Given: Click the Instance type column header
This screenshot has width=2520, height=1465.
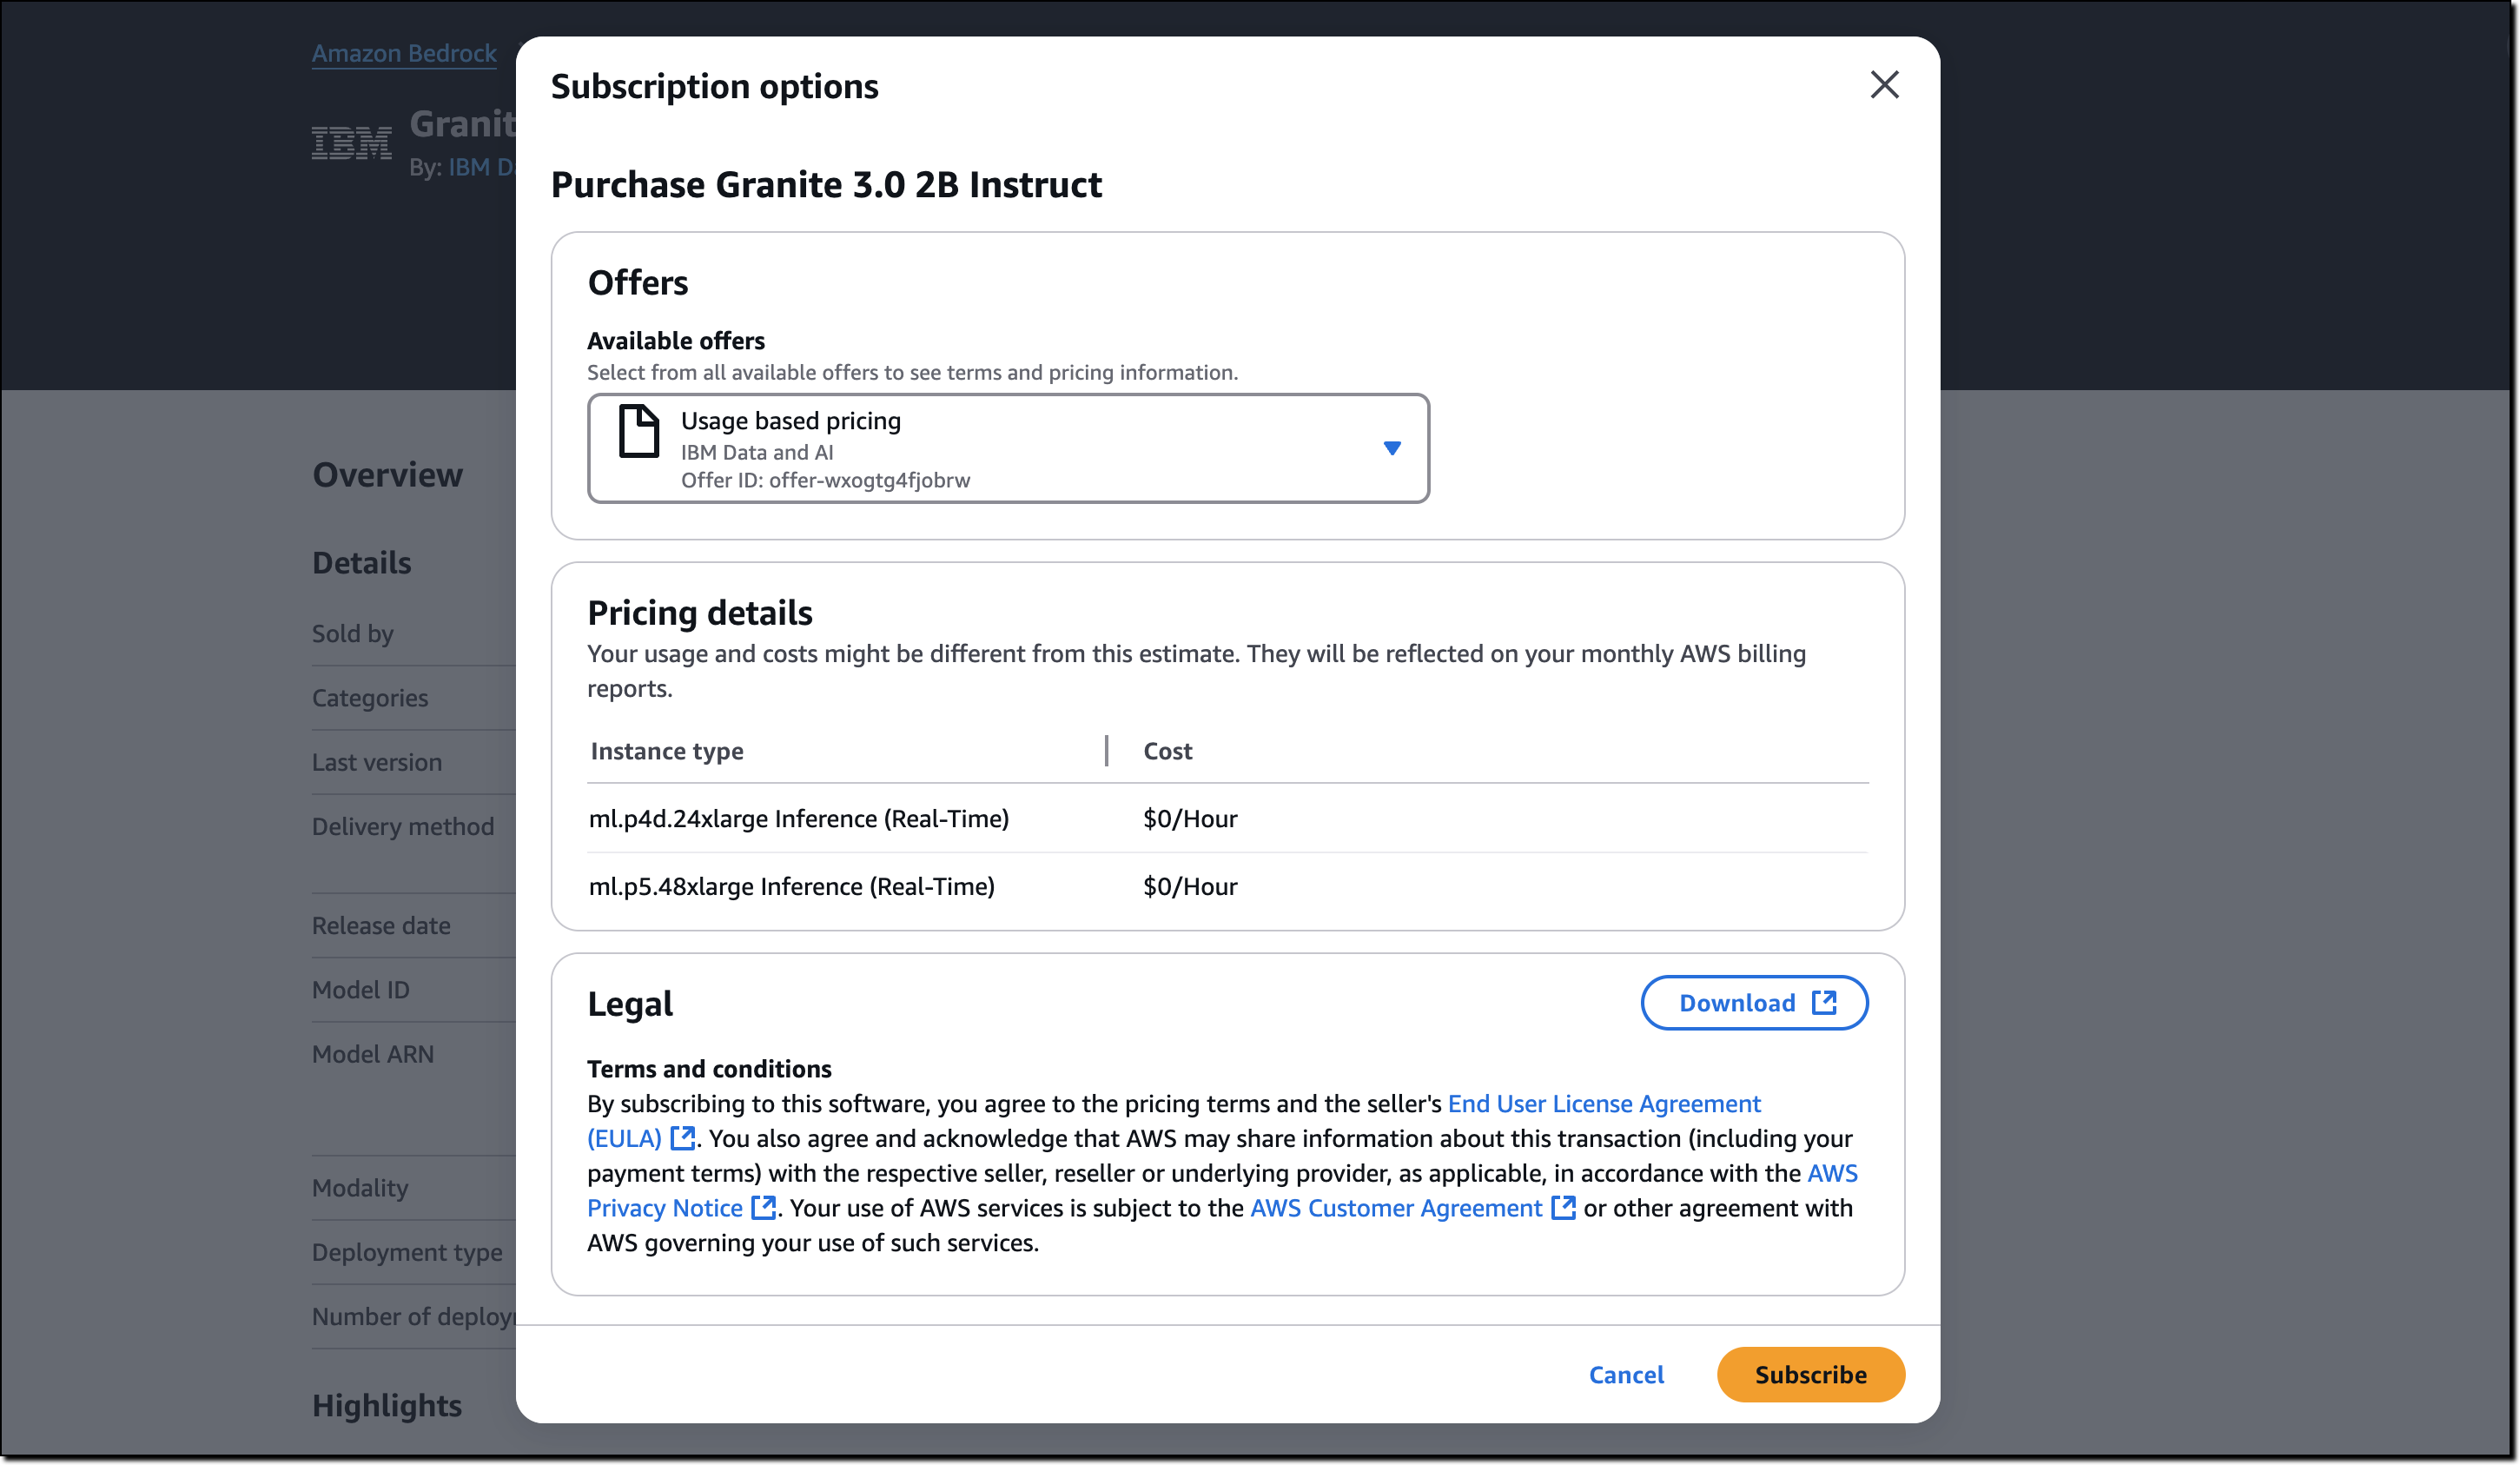Looking at the screenshot, I should point(667,751).
